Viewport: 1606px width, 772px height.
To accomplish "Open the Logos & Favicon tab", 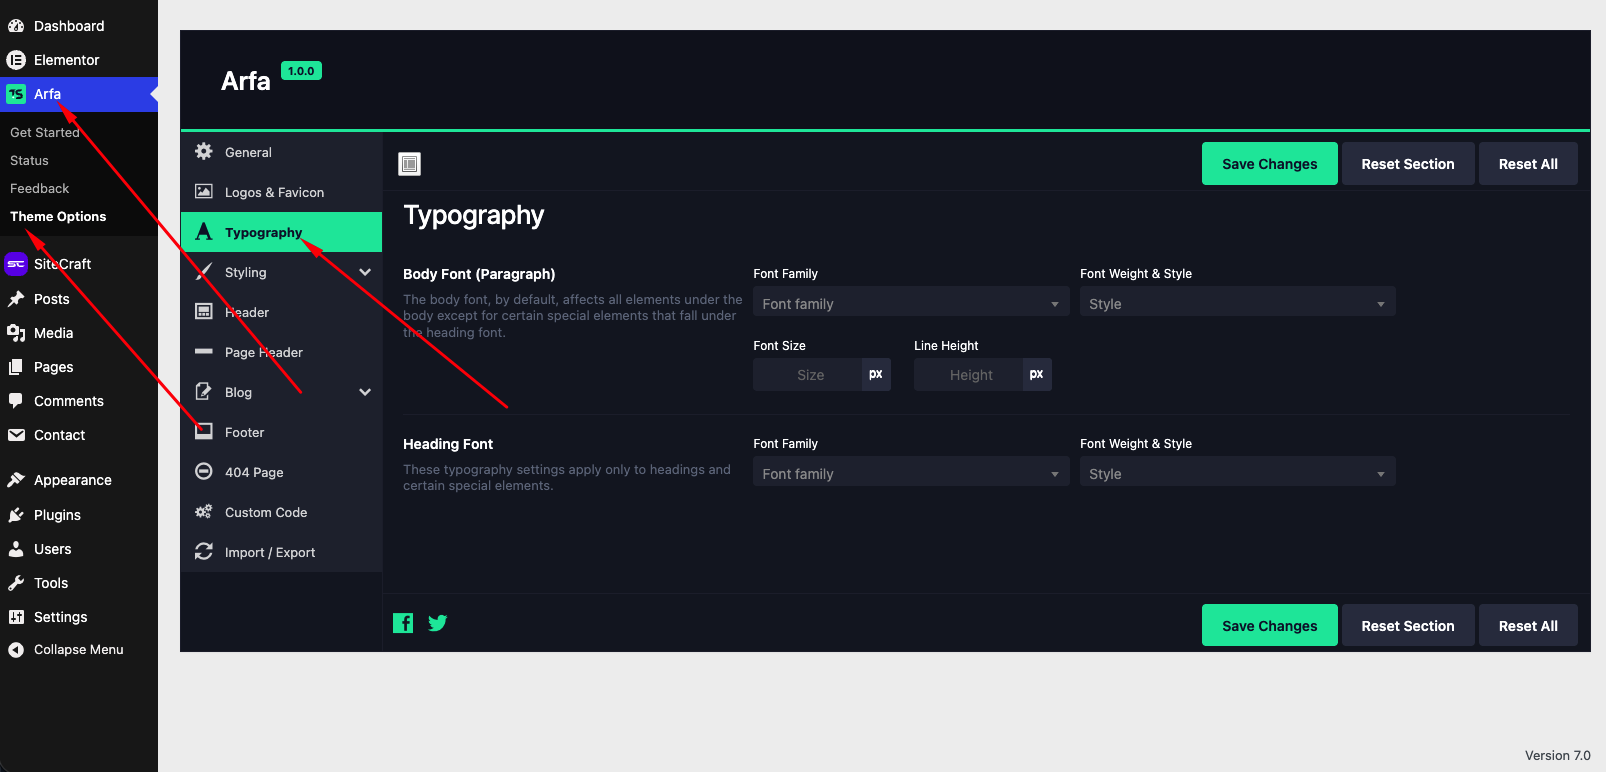I will coord(281,192).
